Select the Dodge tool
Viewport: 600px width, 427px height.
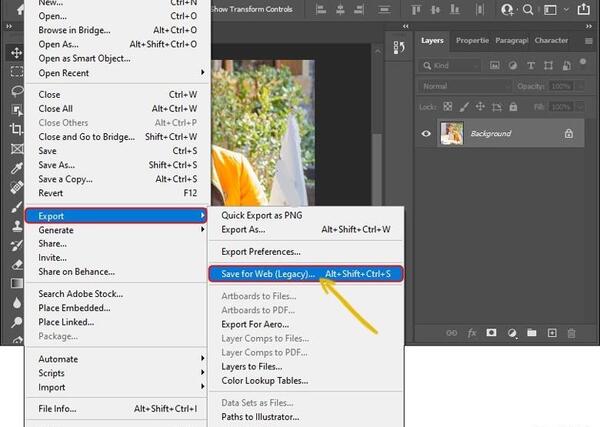click(16, 322)
